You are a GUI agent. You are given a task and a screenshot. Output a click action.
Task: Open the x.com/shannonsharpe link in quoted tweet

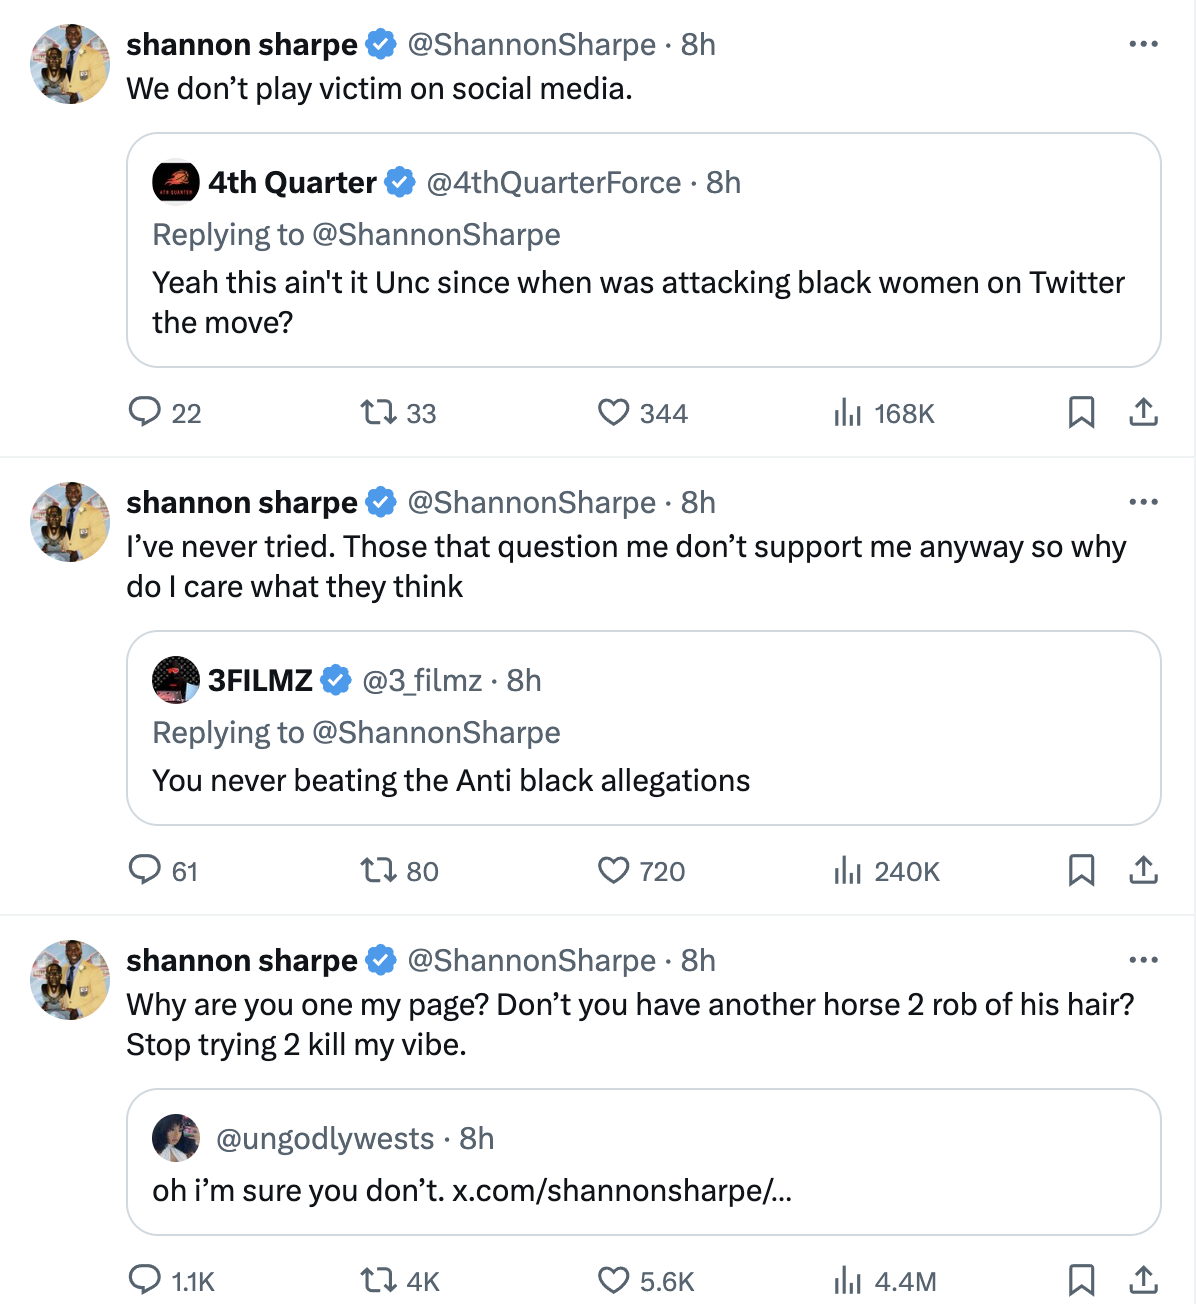click(622, 1190)
